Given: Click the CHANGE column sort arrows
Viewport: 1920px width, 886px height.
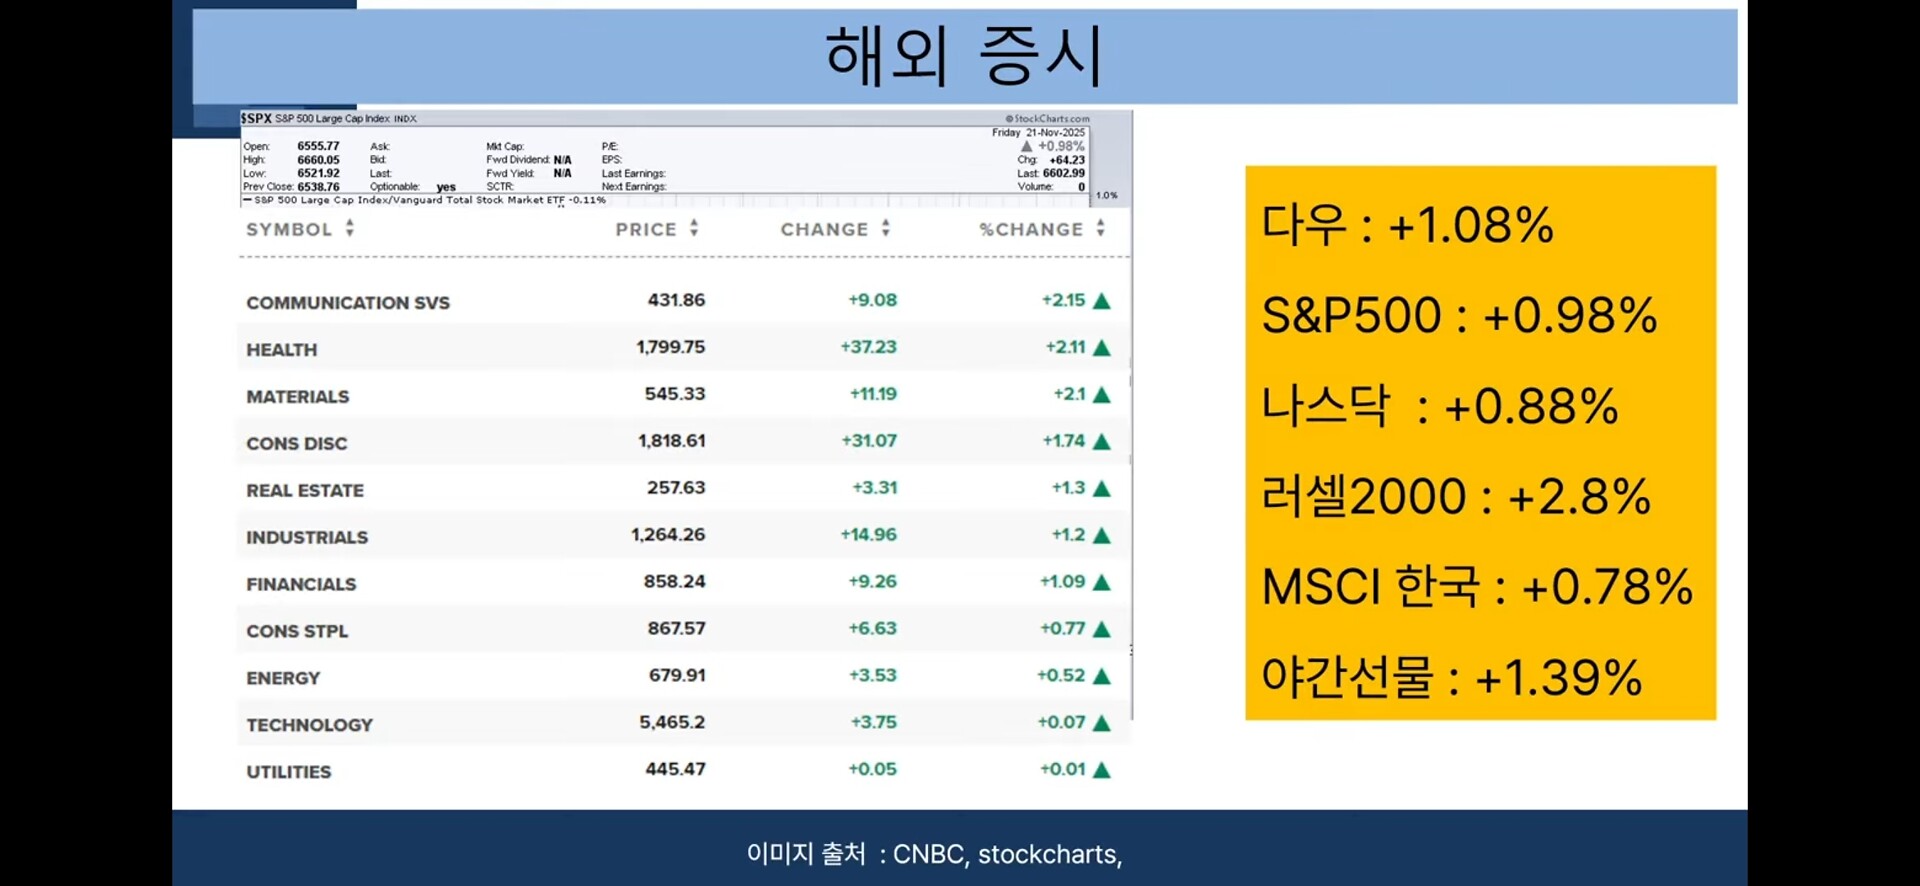Looking at the screenshot, I should 886,228.
